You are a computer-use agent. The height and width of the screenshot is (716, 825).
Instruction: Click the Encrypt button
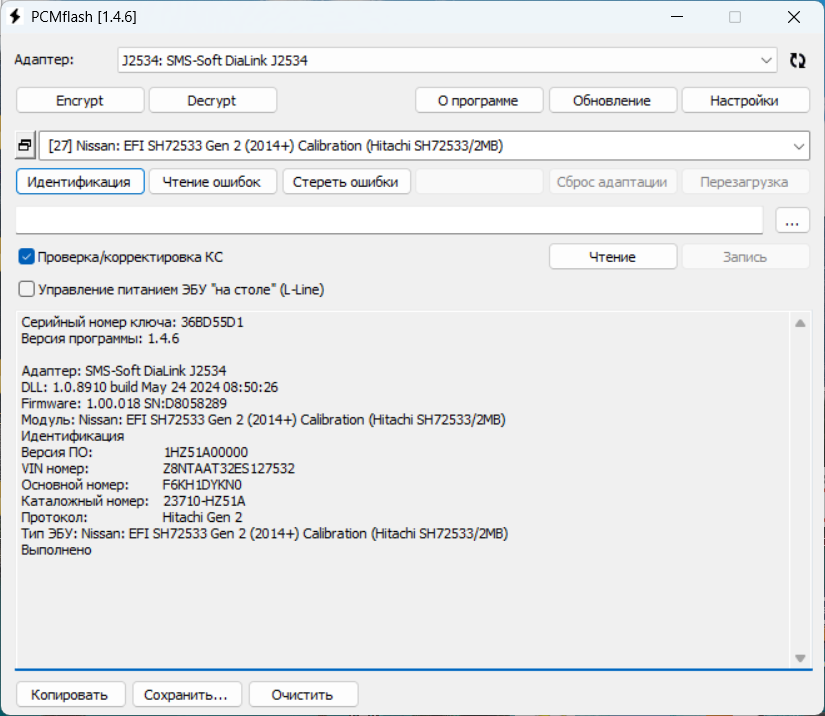point(80,100)
